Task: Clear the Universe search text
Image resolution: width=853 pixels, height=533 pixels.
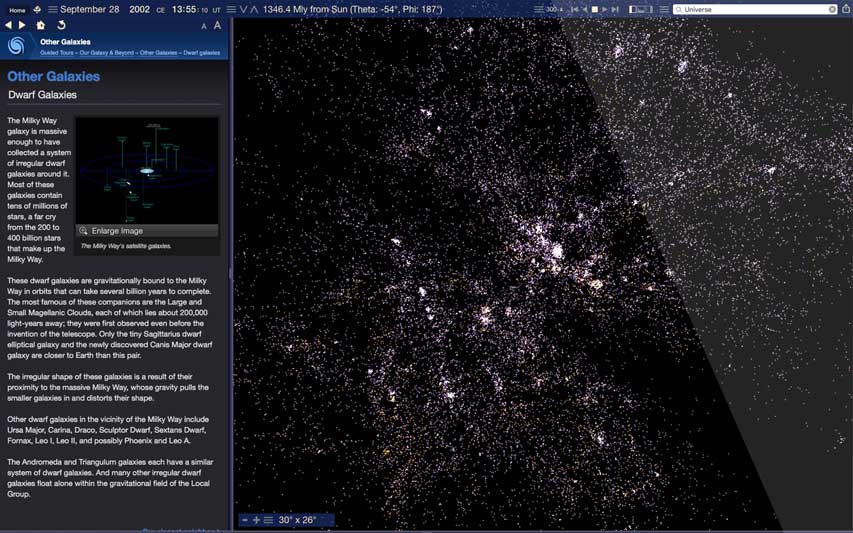Action: pyautogui.click(x=832, y=9)
